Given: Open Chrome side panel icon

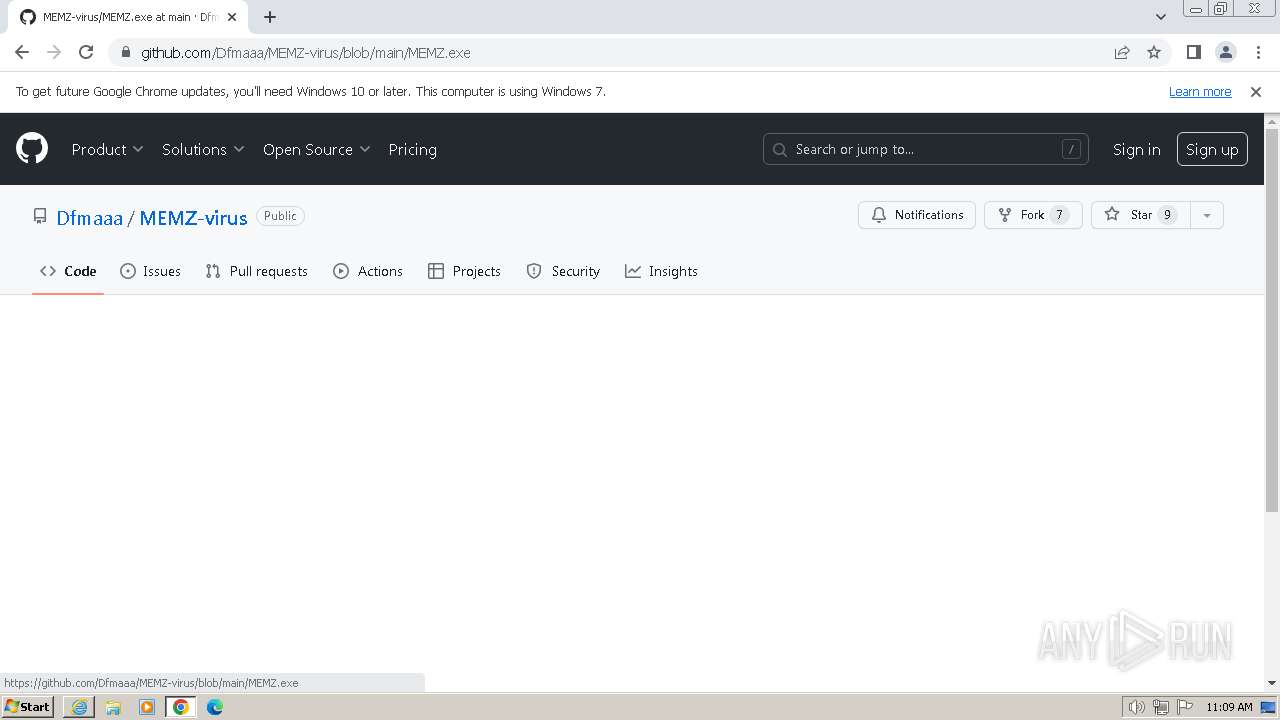Looking at the screenshot, I should tap(1193, 52).
